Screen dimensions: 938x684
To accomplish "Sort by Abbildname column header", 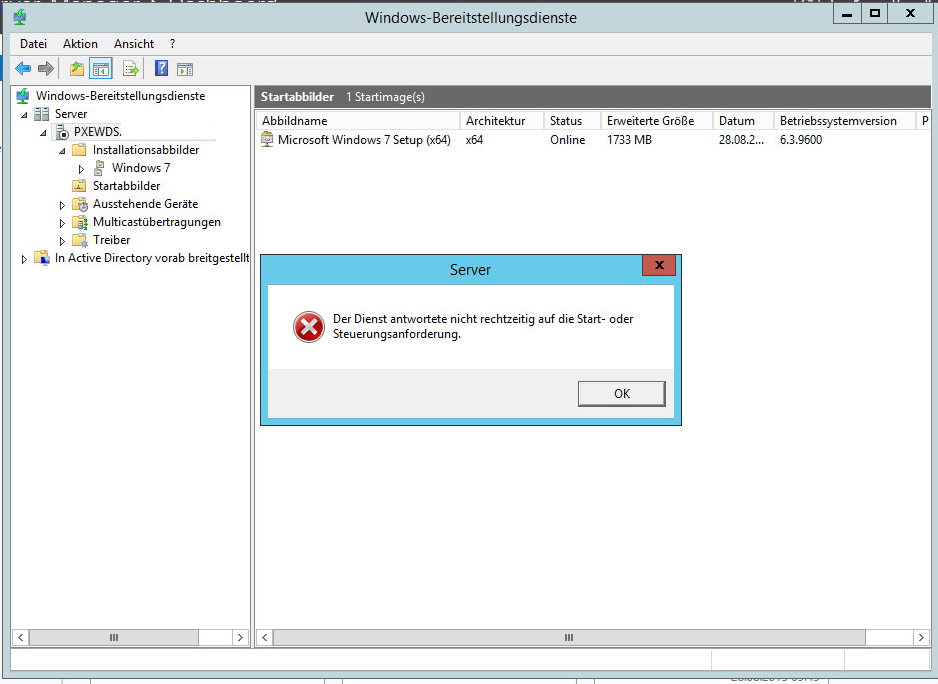I will point(358,121).
